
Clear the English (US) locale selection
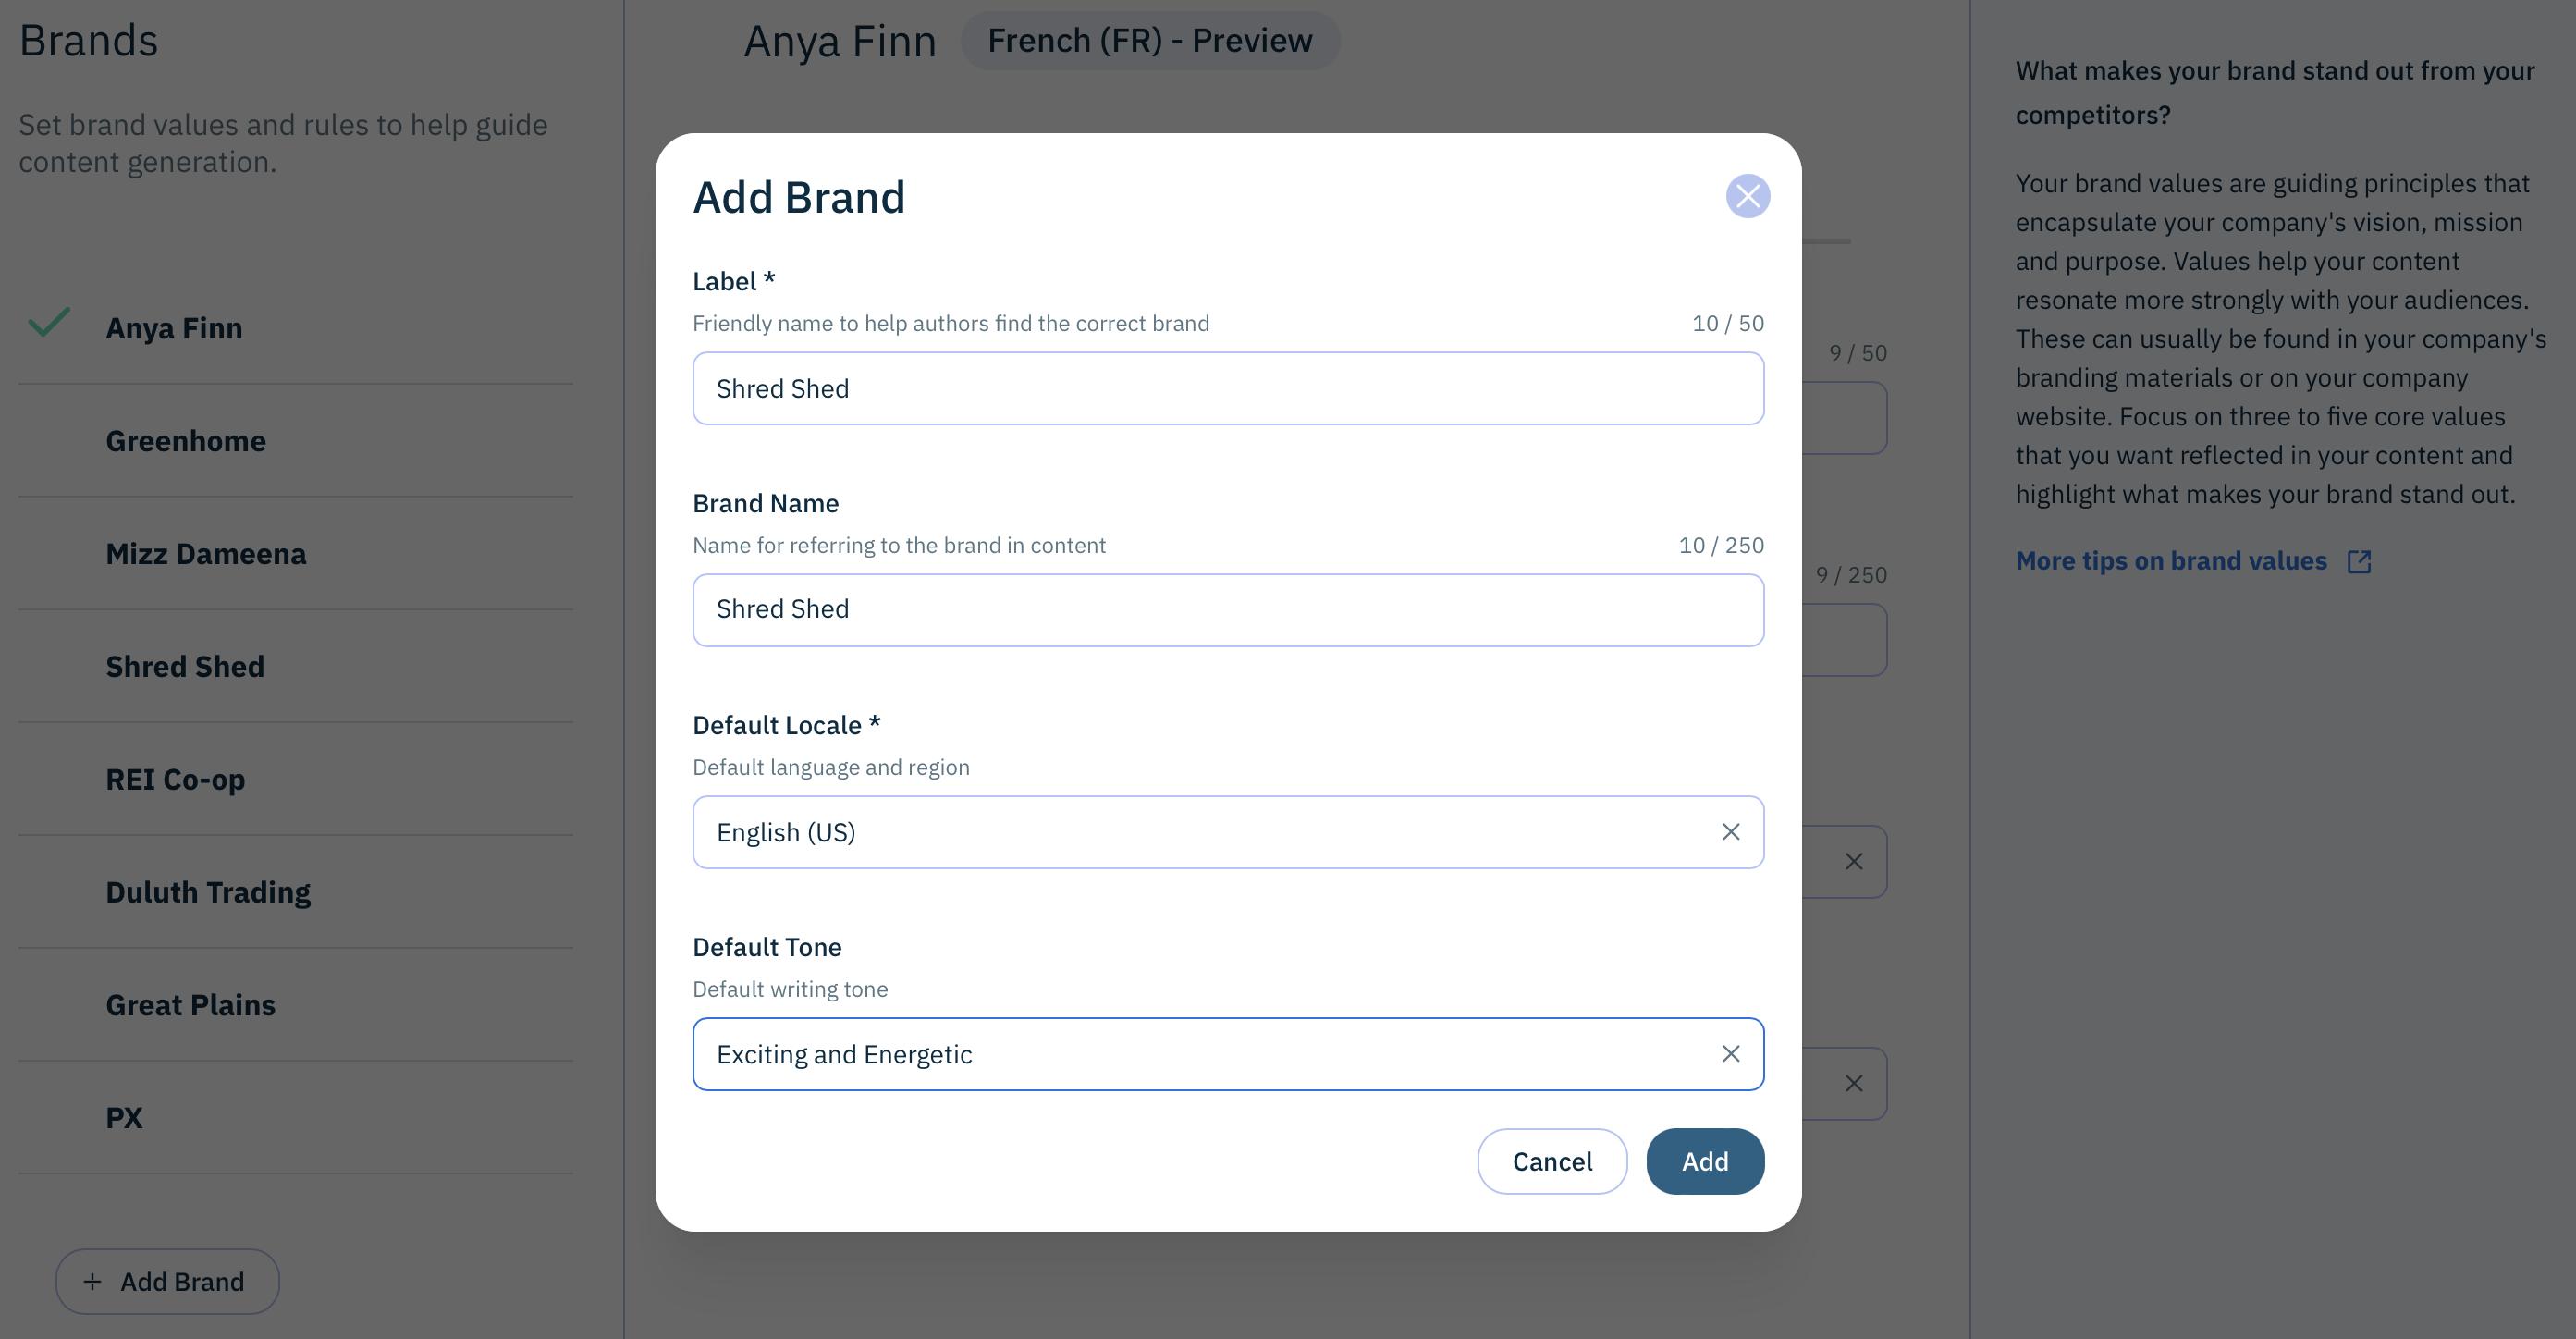(1730, 832)
